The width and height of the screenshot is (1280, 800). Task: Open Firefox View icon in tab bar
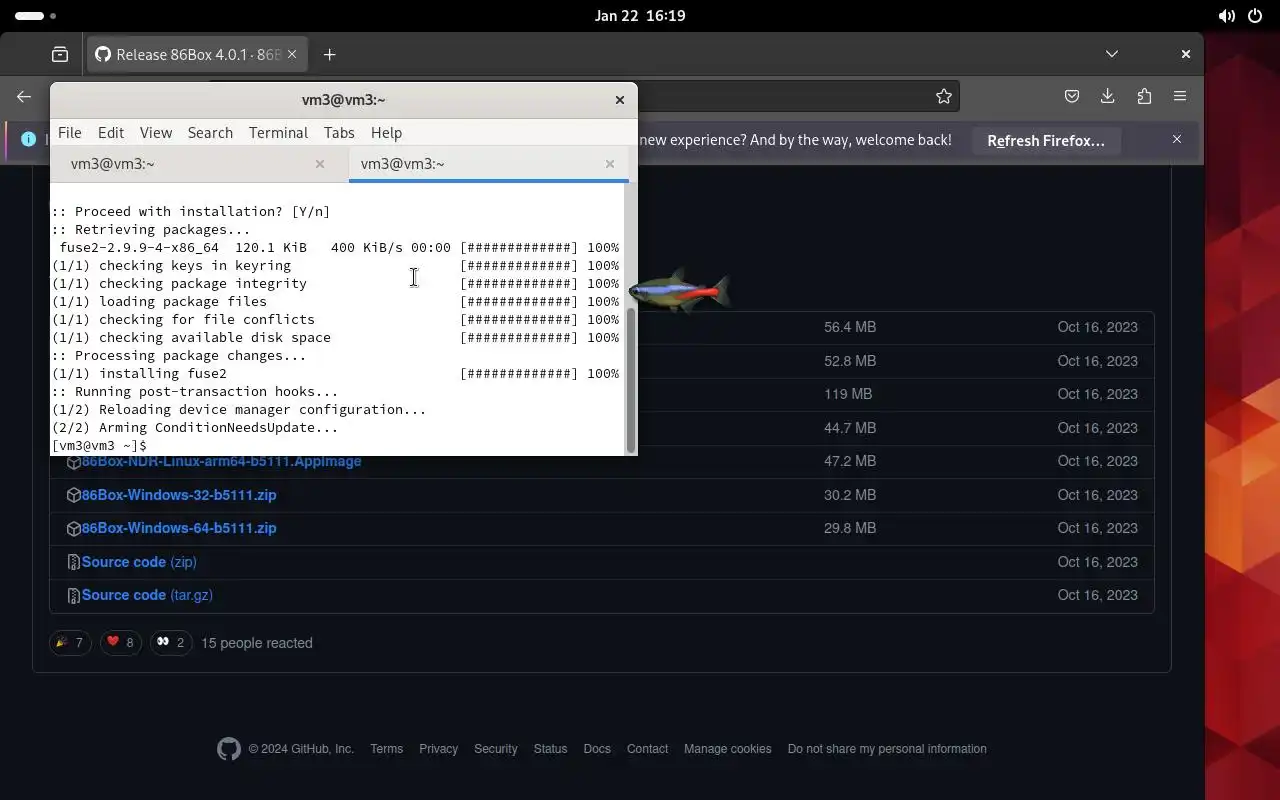60,54
